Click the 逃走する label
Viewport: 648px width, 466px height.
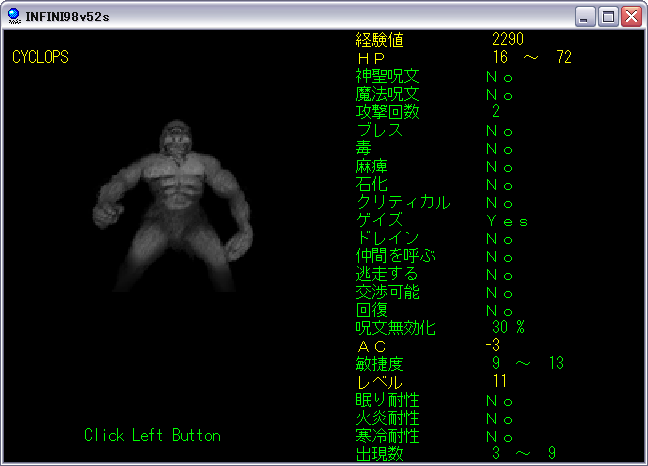pos(387,274)
